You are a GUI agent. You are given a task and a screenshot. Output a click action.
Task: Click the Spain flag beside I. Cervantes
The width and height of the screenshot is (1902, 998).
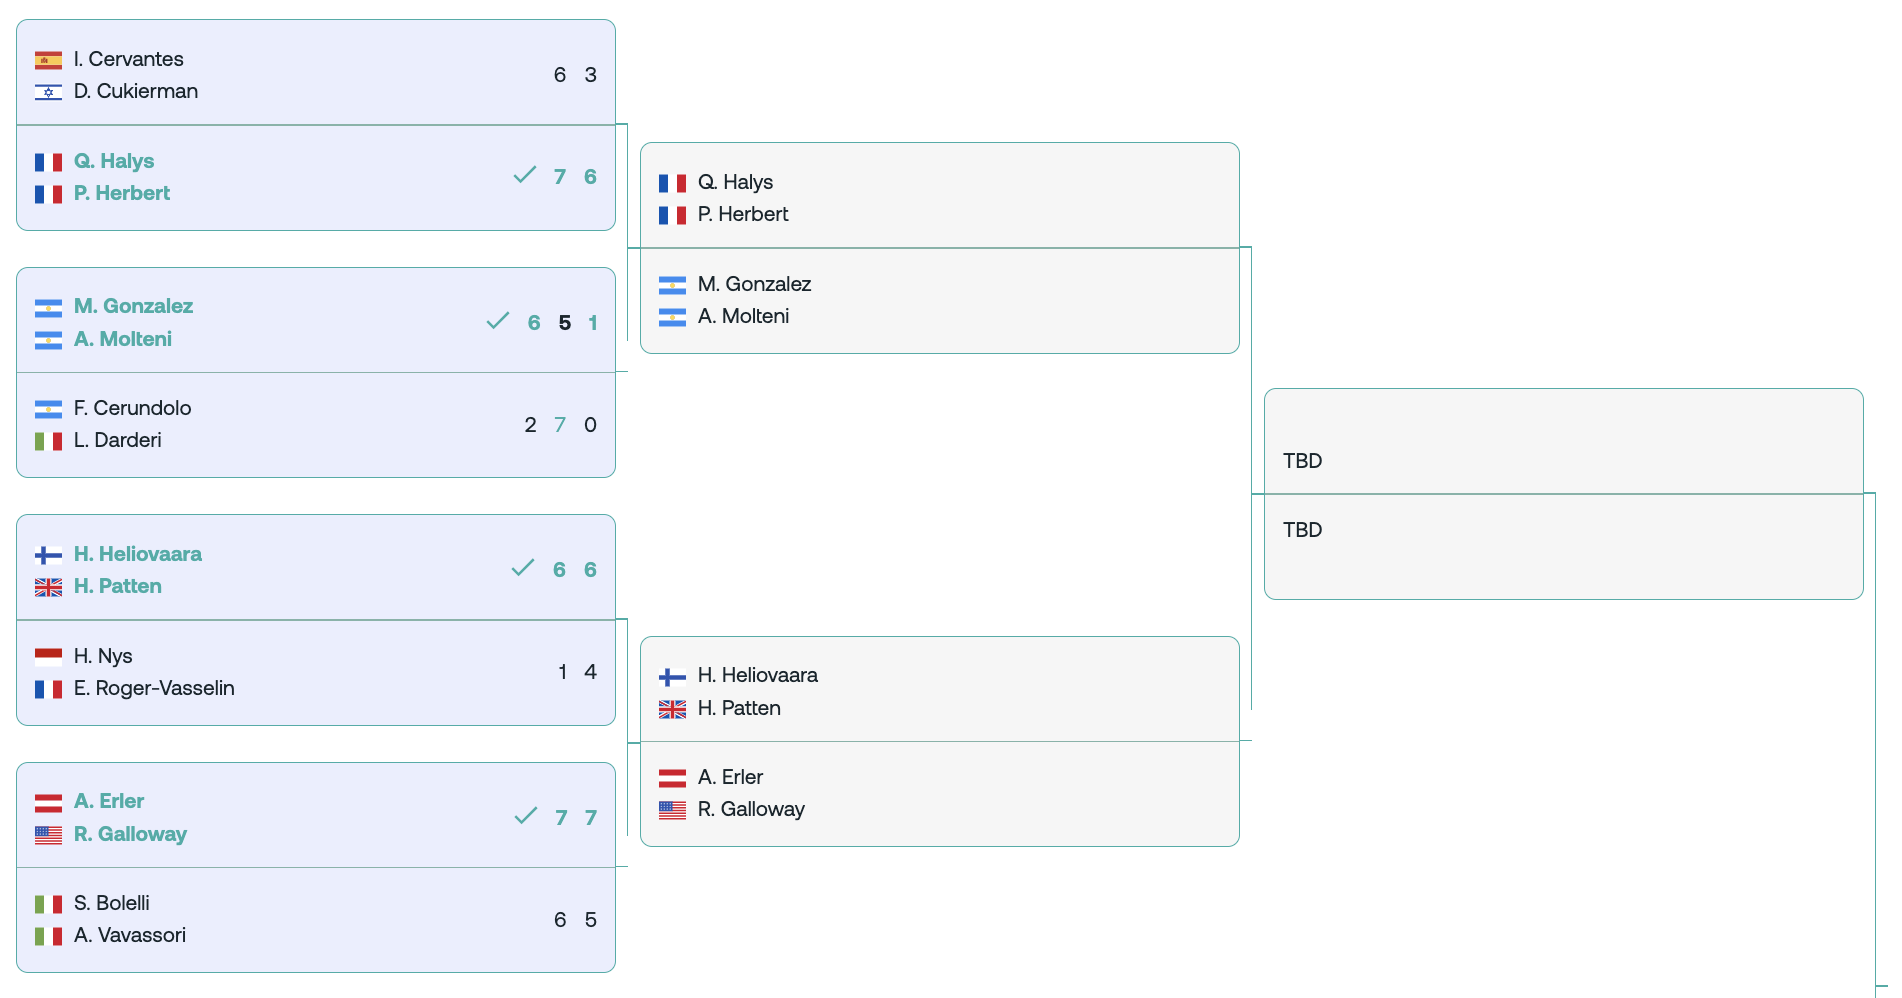(x=48, y=61)
